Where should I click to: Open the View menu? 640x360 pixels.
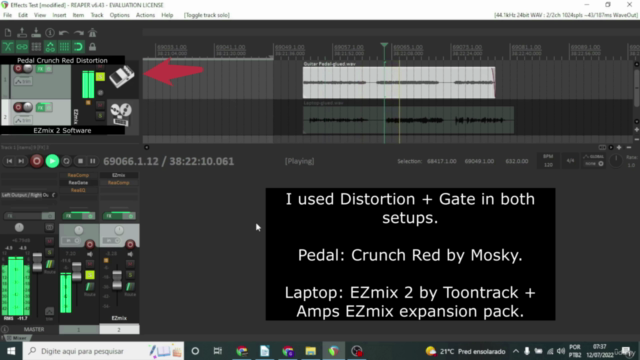point(40,15)
